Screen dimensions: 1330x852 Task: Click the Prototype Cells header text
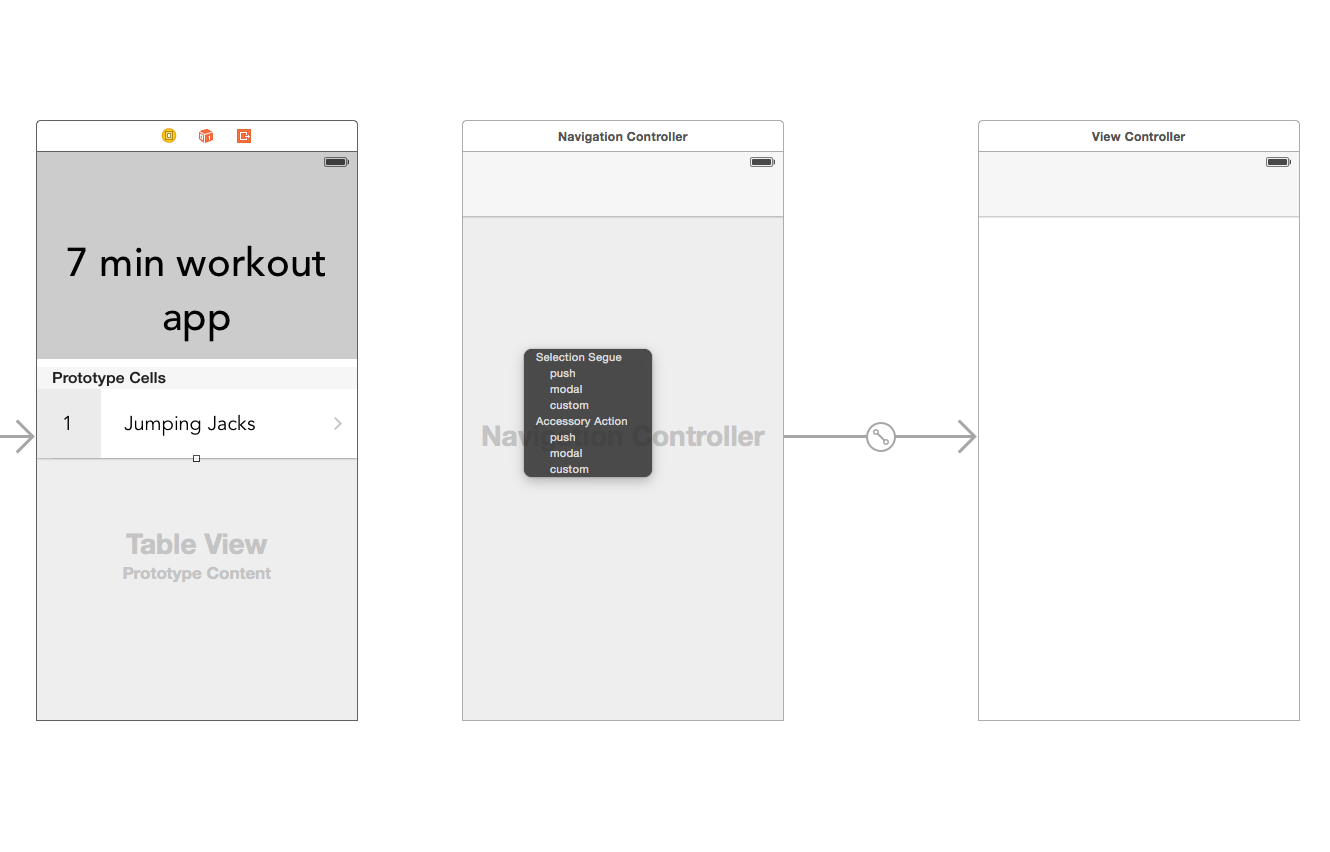(109, 378)
